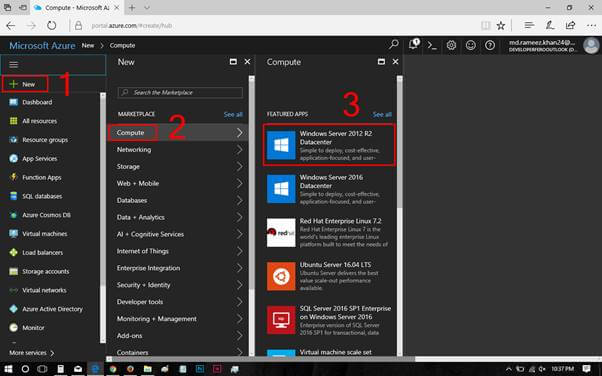
Task: Expand the Storage category chevron
Action: pyautogui.click(x=240, y=166)
